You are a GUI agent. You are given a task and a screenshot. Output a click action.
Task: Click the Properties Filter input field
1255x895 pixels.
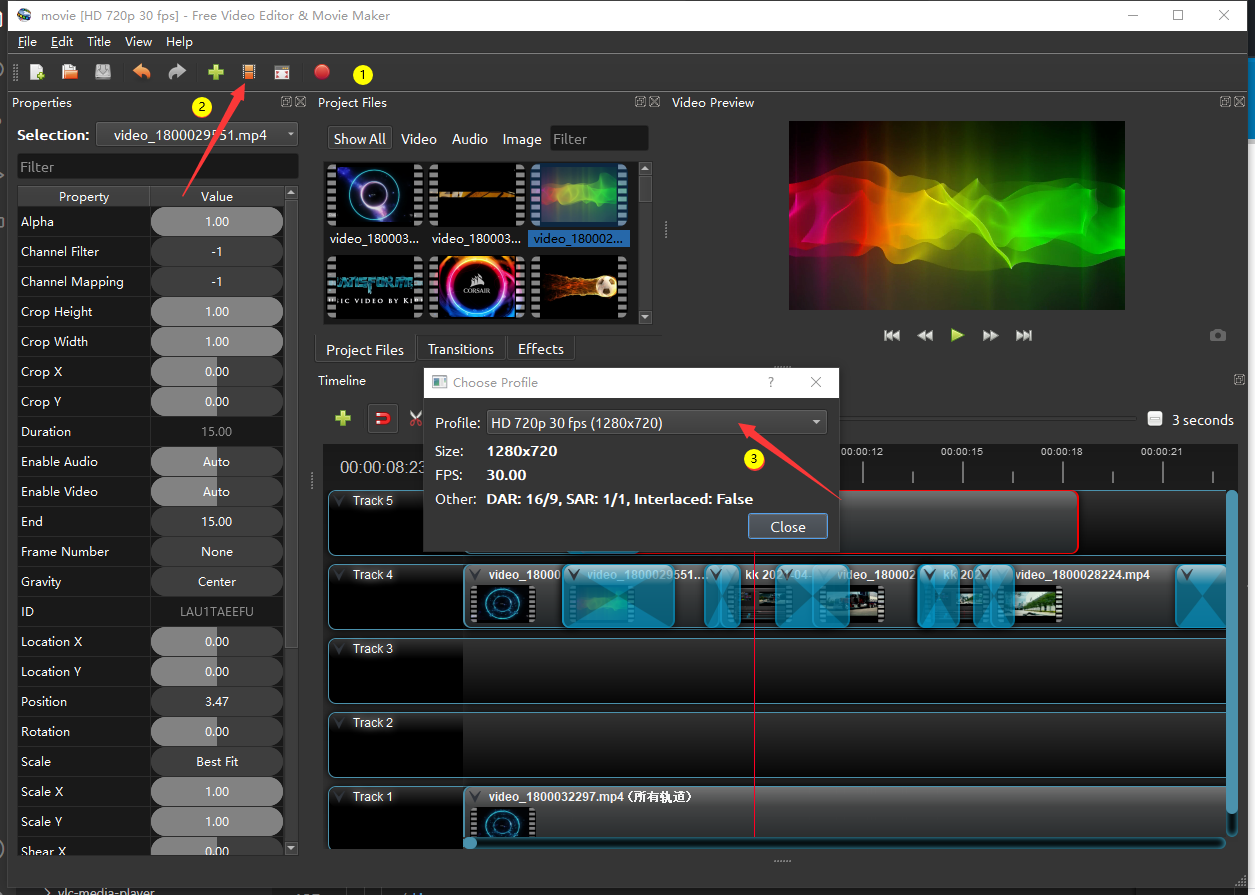pos(158,167)
